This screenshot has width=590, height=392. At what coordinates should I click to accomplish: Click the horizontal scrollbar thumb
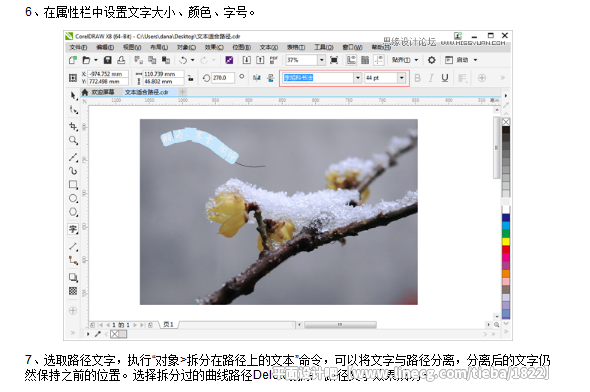coord(340,324)
